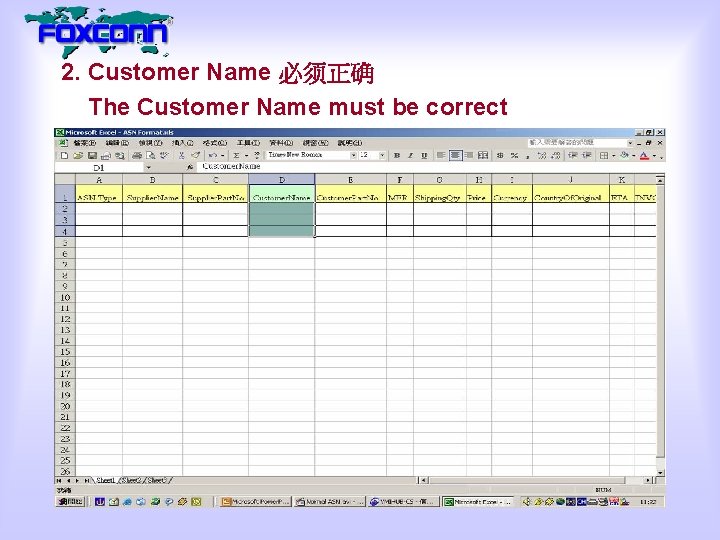
Task: Click the Print printer icon
Action: pyautogui.click(x=137, y=156)
